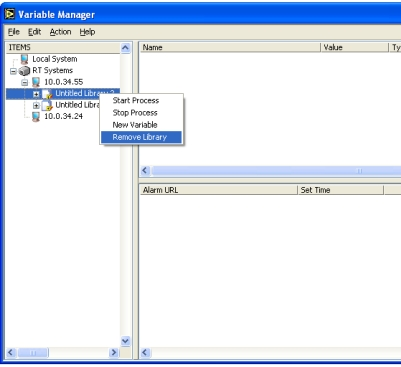The height and width of the screenshot is (367, 401).
Task: Click the second Untitled Library icon
Action: coord(47,106)
